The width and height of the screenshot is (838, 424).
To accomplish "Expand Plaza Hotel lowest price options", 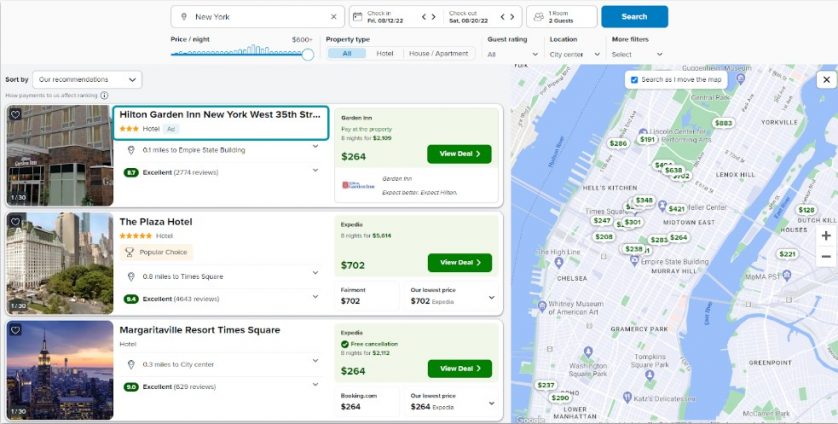I will [x=492, y=298].
